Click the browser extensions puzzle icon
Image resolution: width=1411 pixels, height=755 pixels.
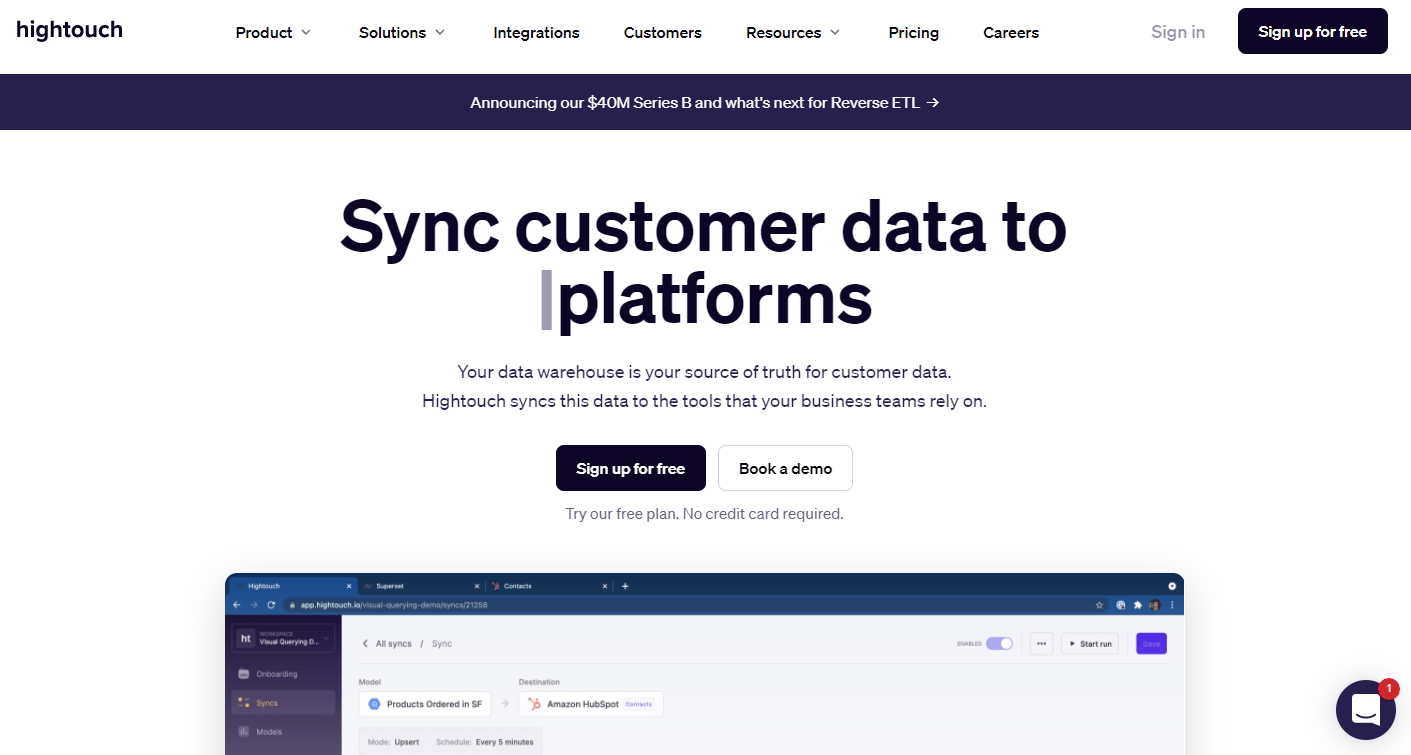pyautogui.click(x=1138, y=605)
